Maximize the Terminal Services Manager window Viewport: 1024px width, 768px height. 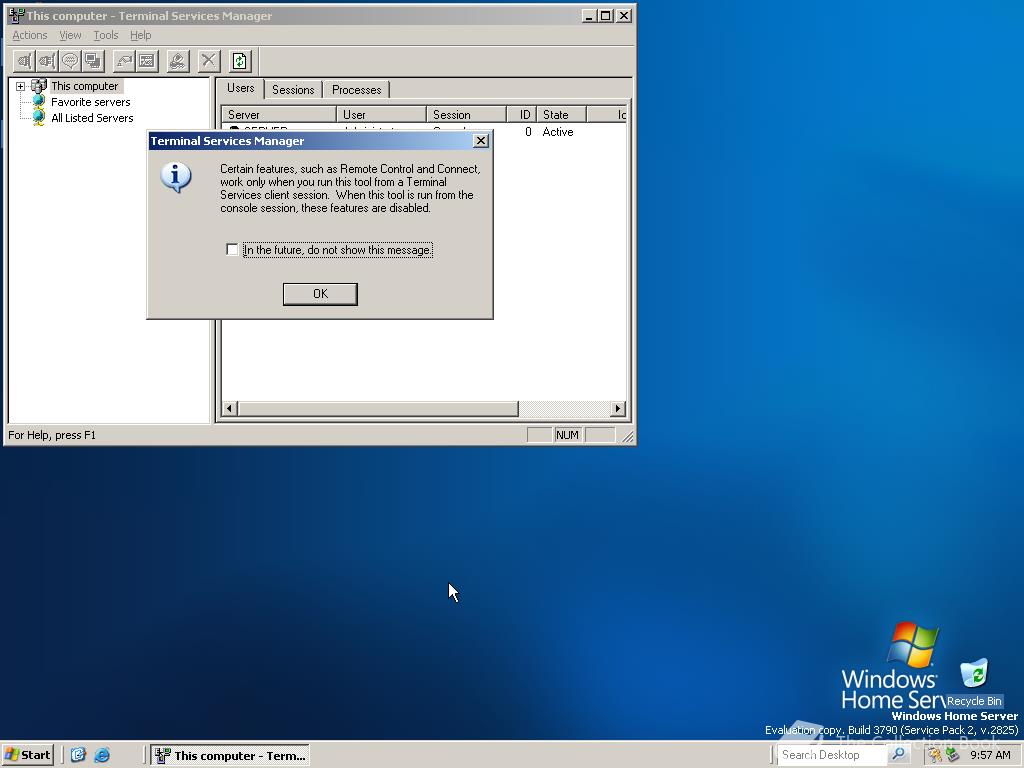(606, 16)
